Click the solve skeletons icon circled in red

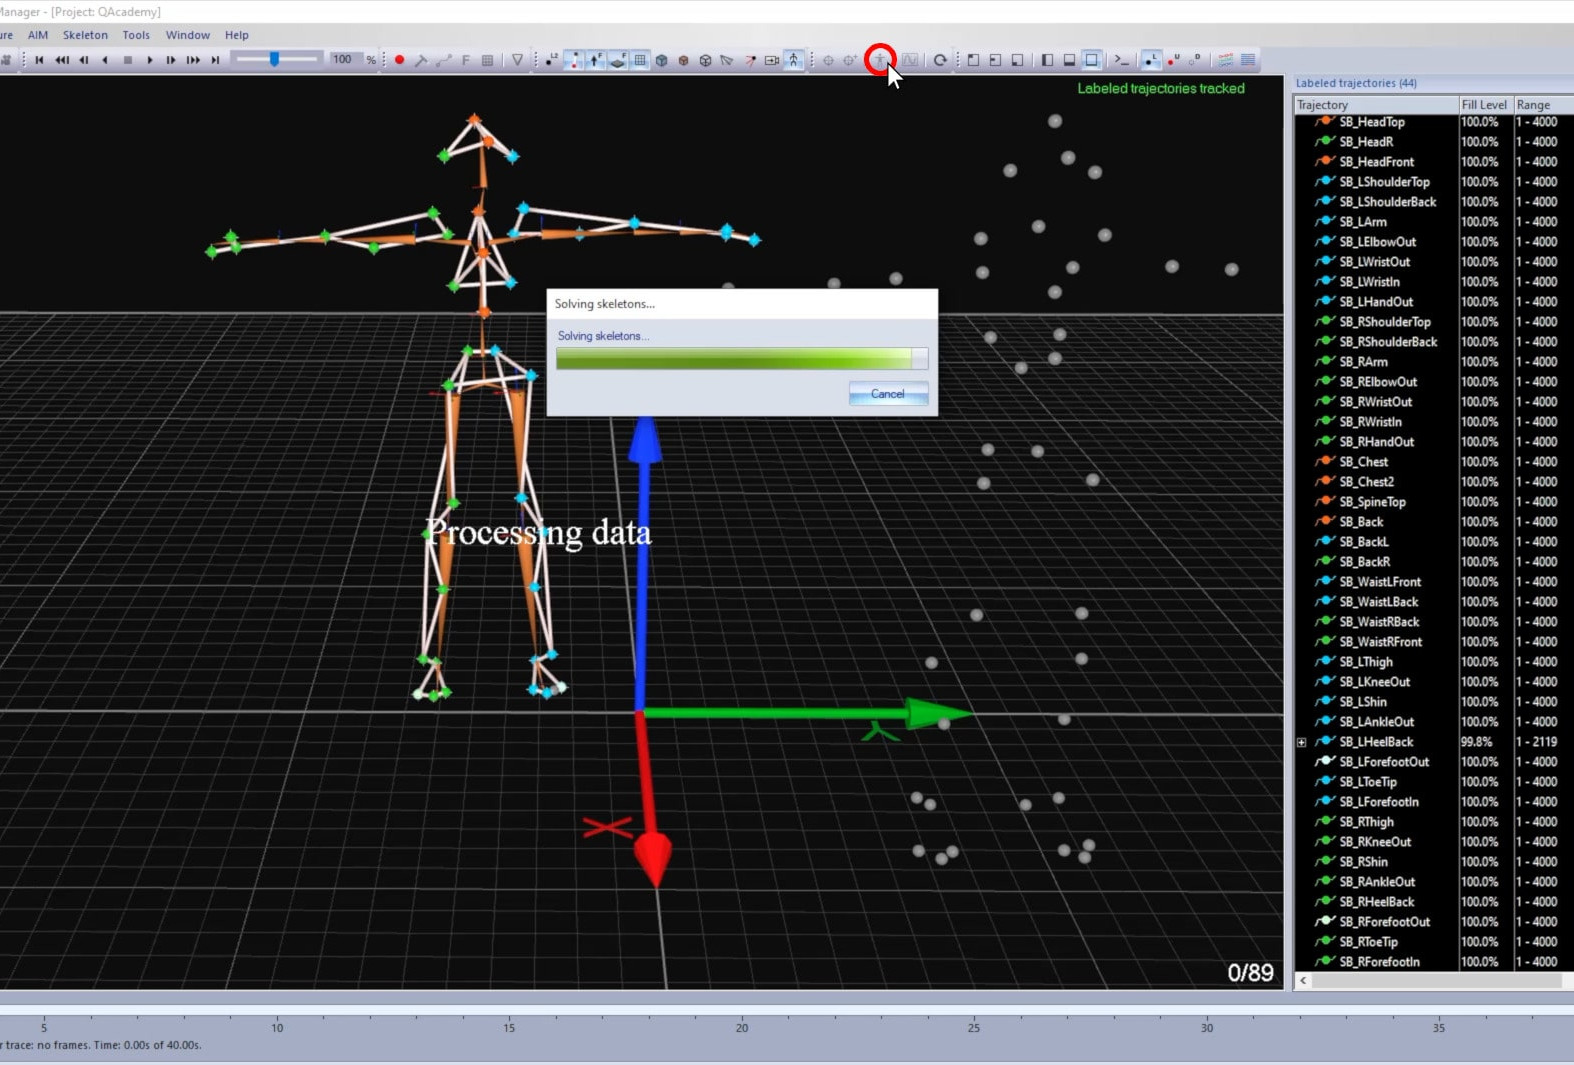(880, 60)
